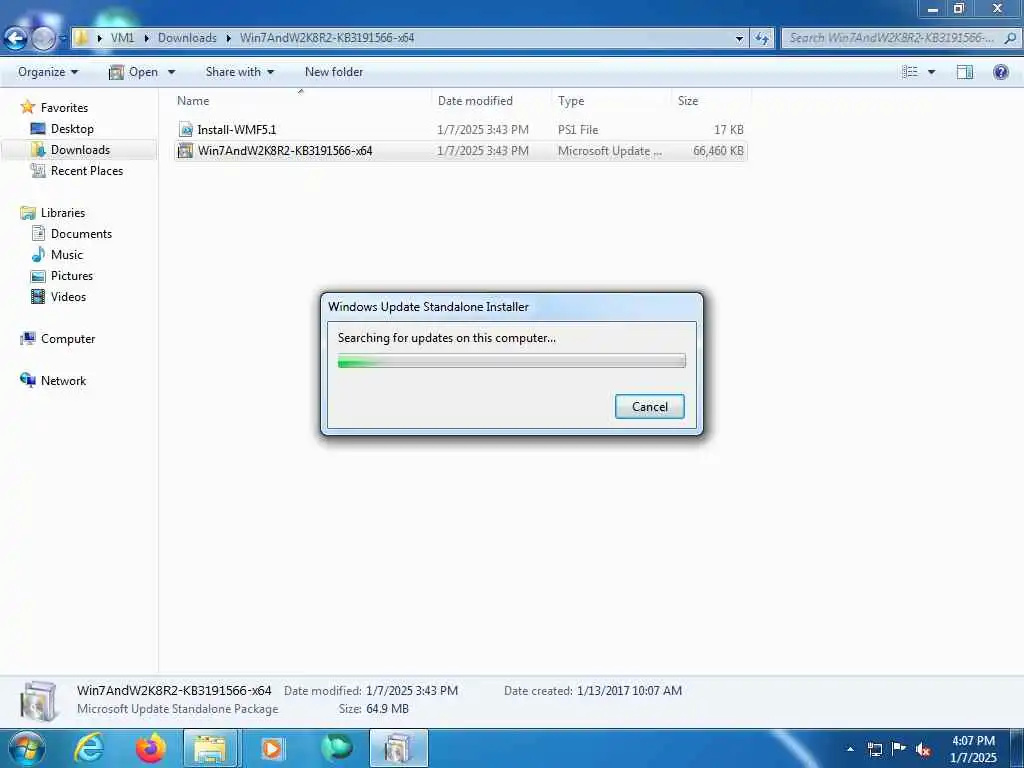This screenshot has width=1024, height=768.
Task: Open the Pictures library
Action: click(x=72, y=276)
